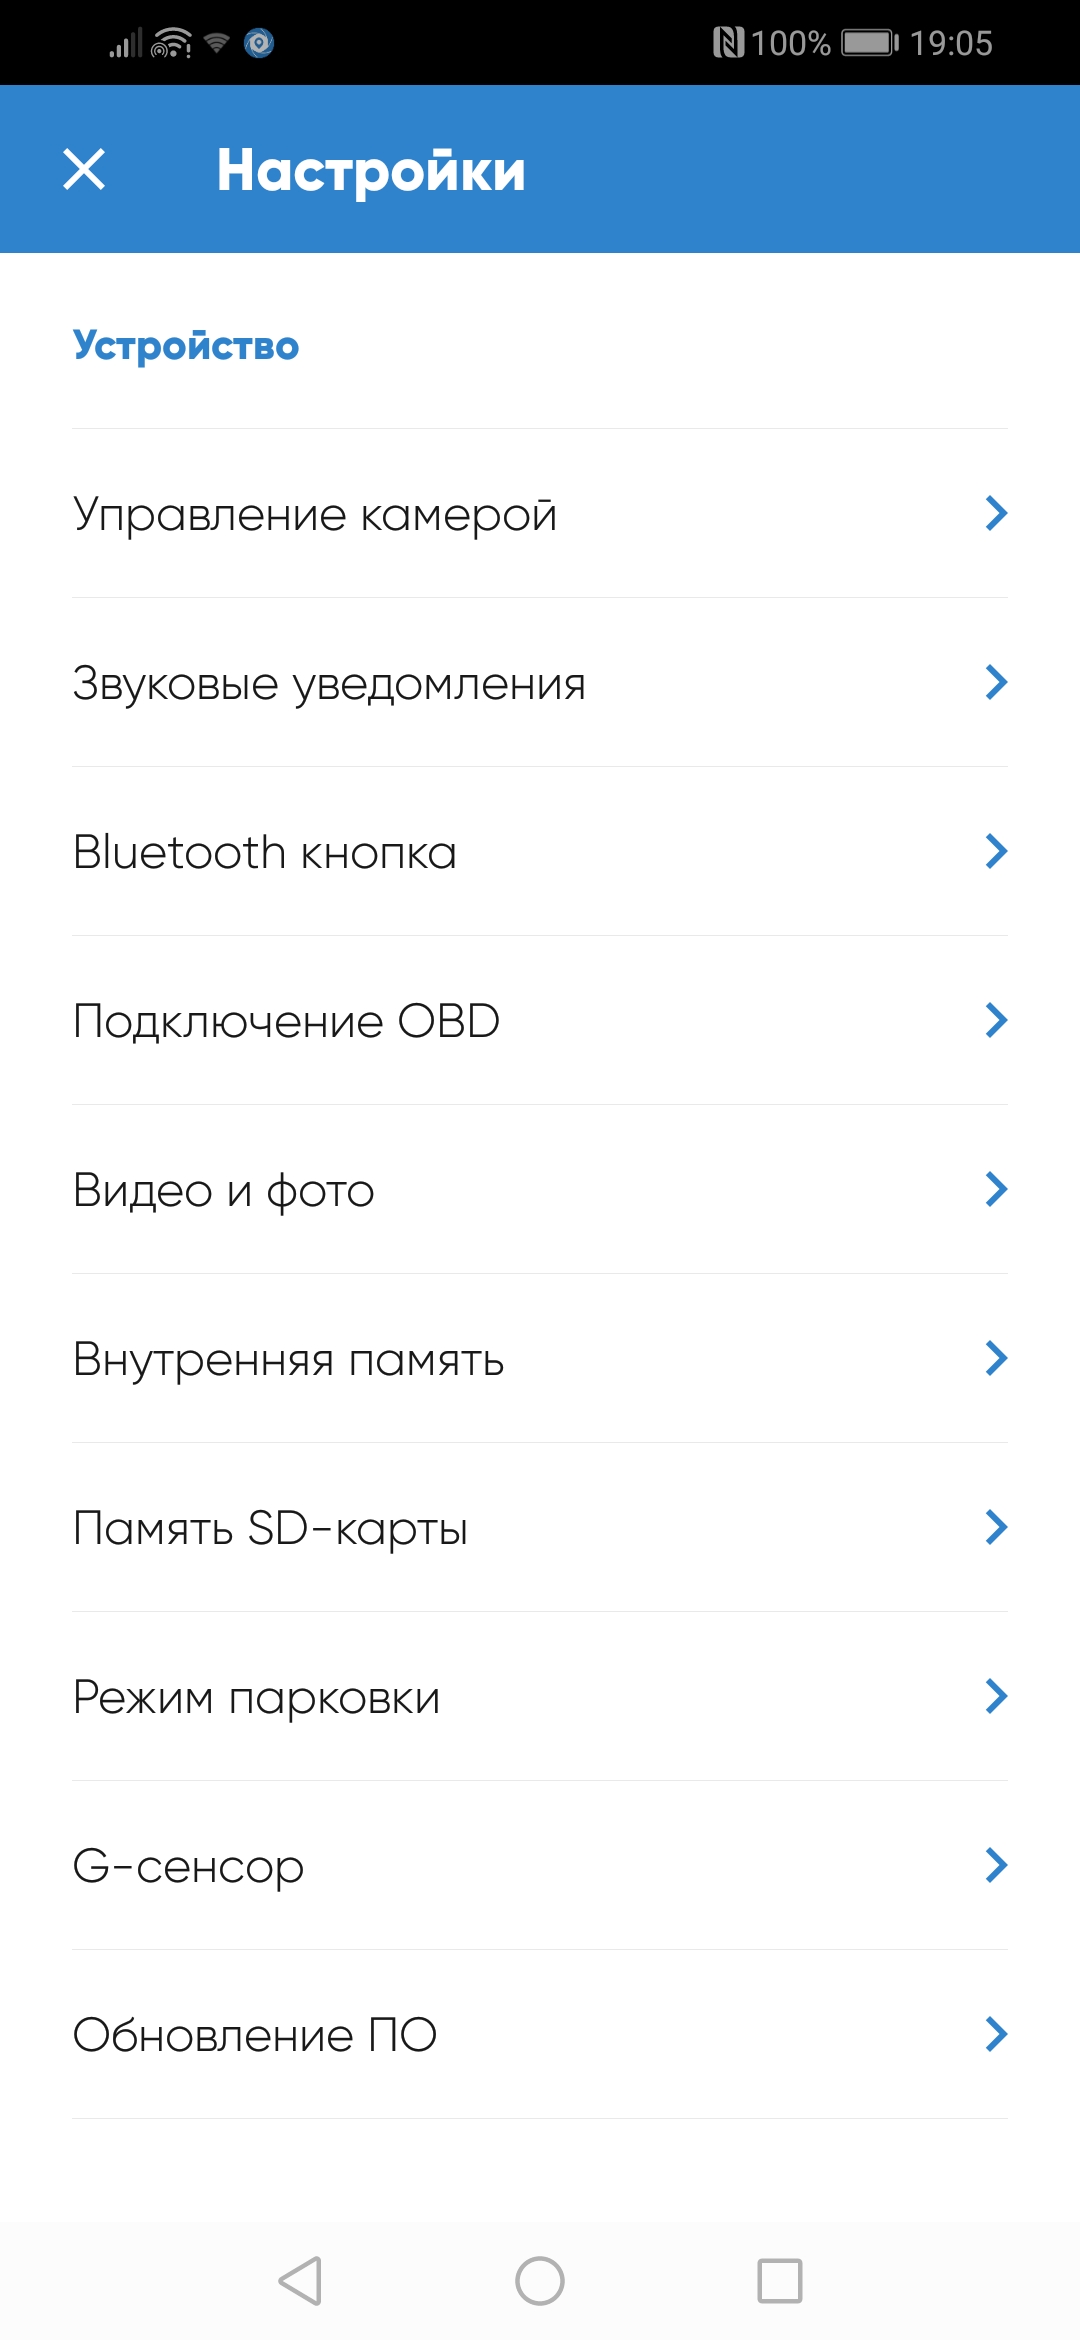Screen dimensions: 1080x2340
Task: Open recent apps square icon
Action: pos(780,2281)
